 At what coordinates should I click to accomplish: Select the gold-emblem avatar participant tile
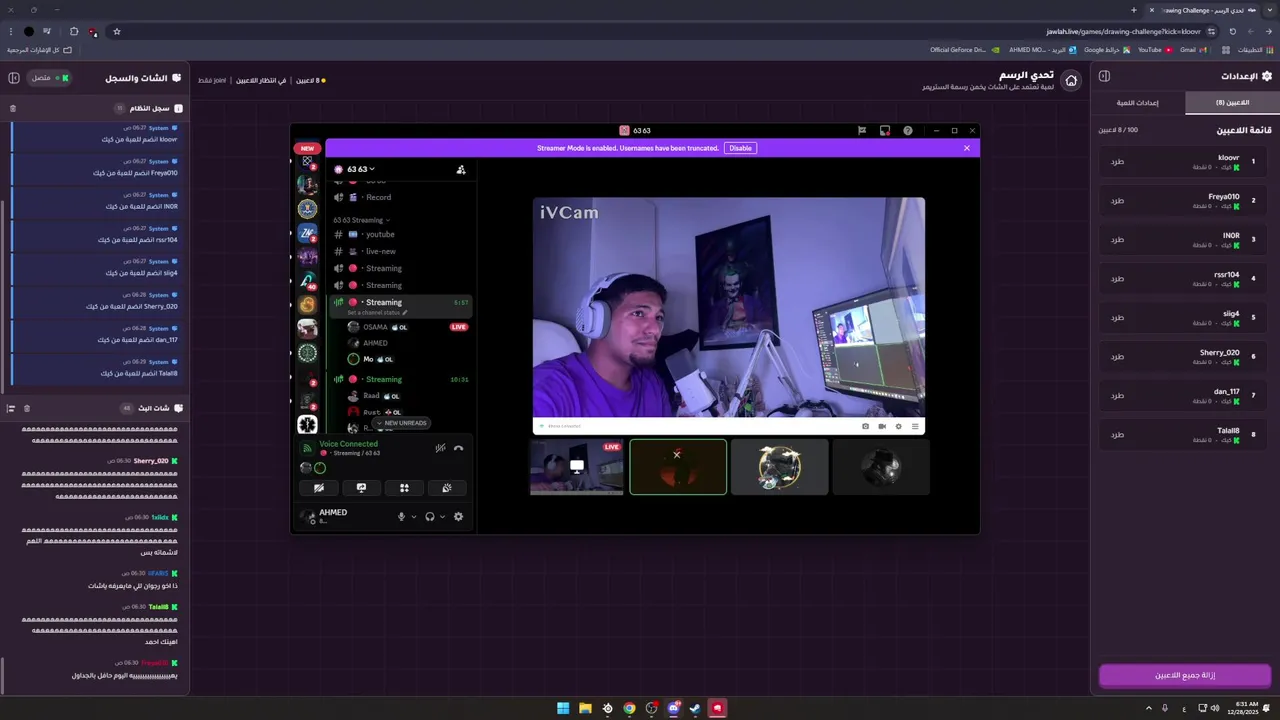coord(780,467)
